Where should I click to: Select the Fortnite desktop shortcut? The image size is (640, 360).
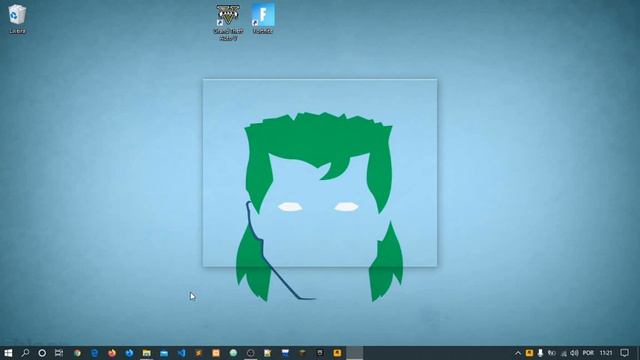(x=263, y=19)
